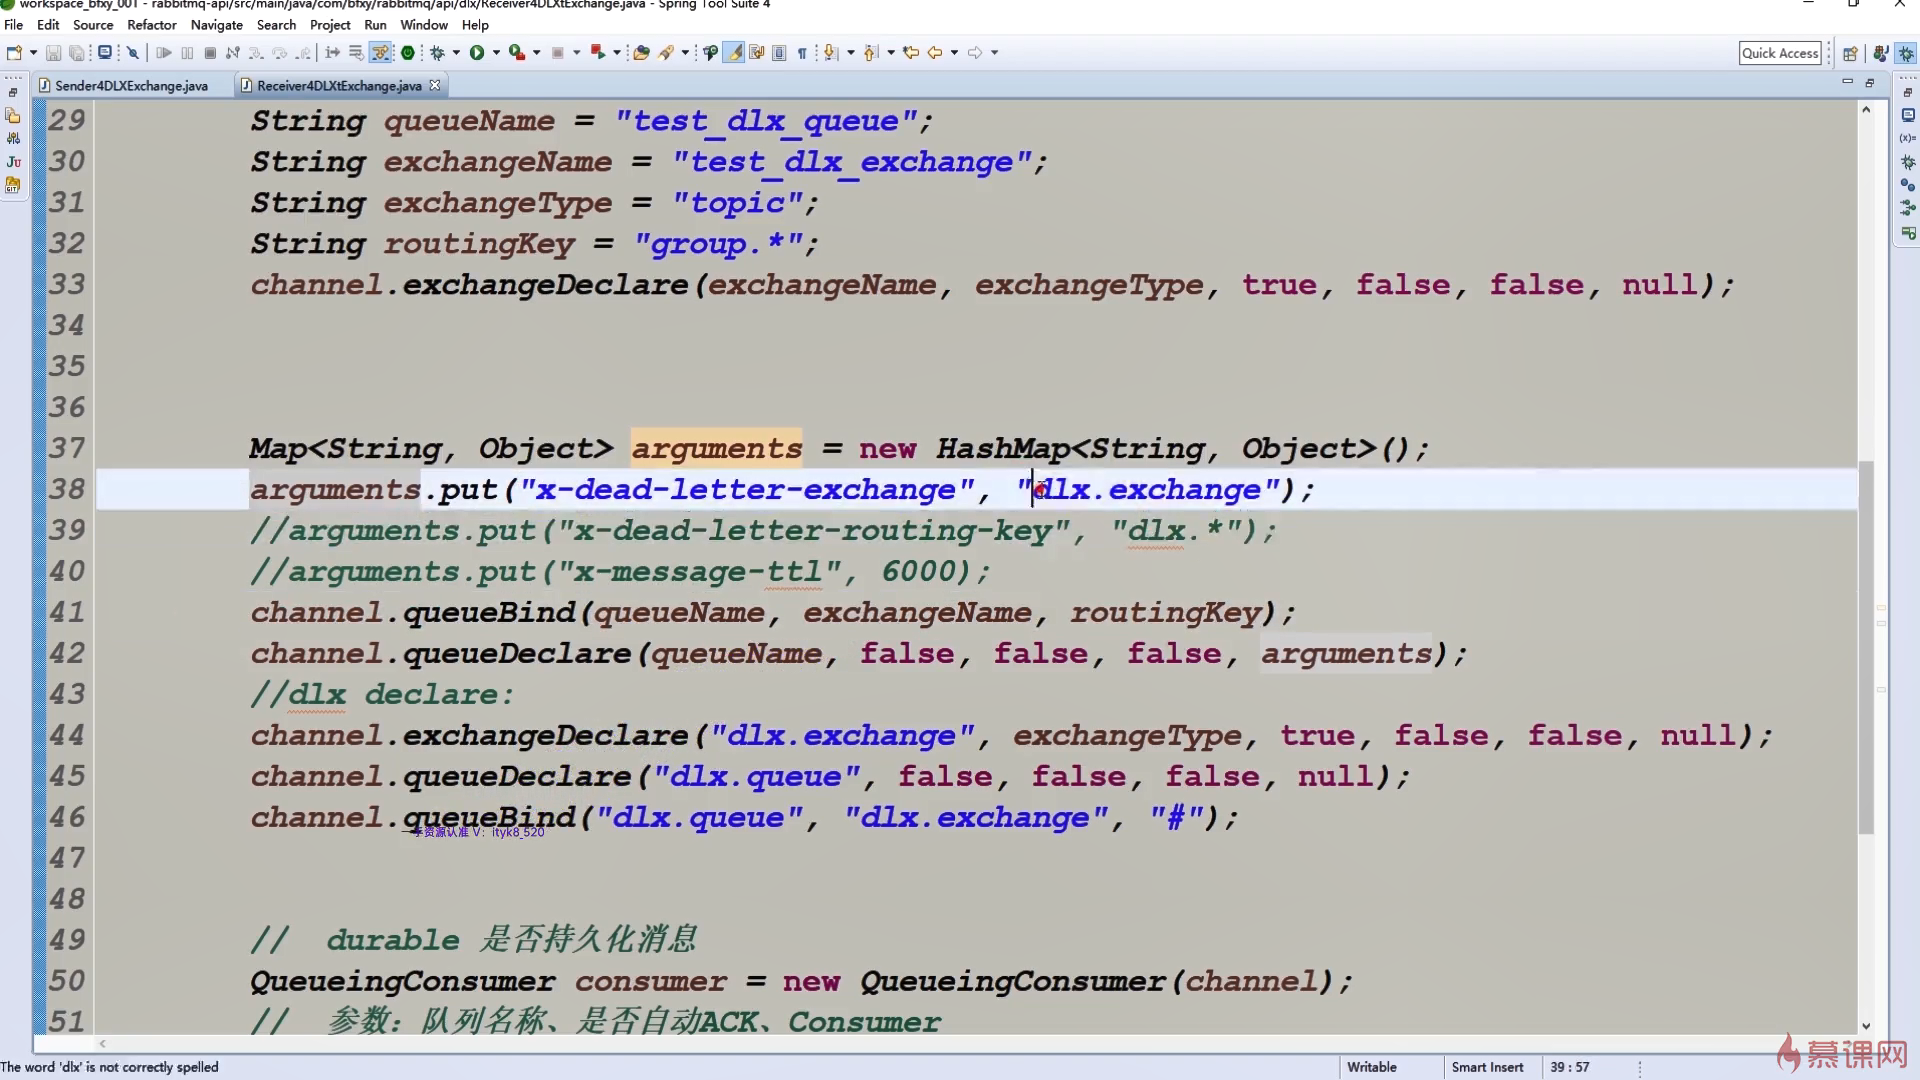Click the green Run button
Viewport: 1920px width, 1080px height.
coord(477,53)
